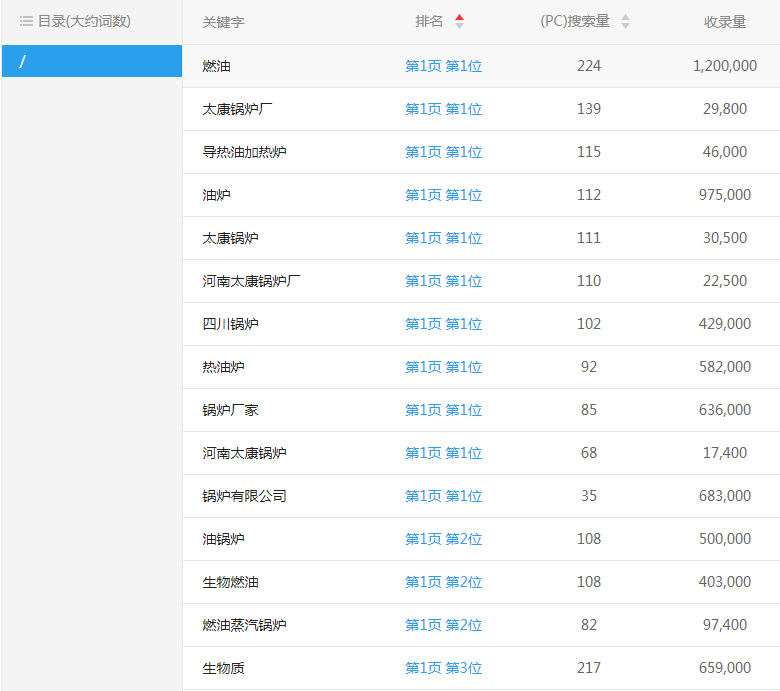Viewport: 780px width, 691px height.
Task: Click the list icon beside 目录(大约词数)
Action: point(26,21)
